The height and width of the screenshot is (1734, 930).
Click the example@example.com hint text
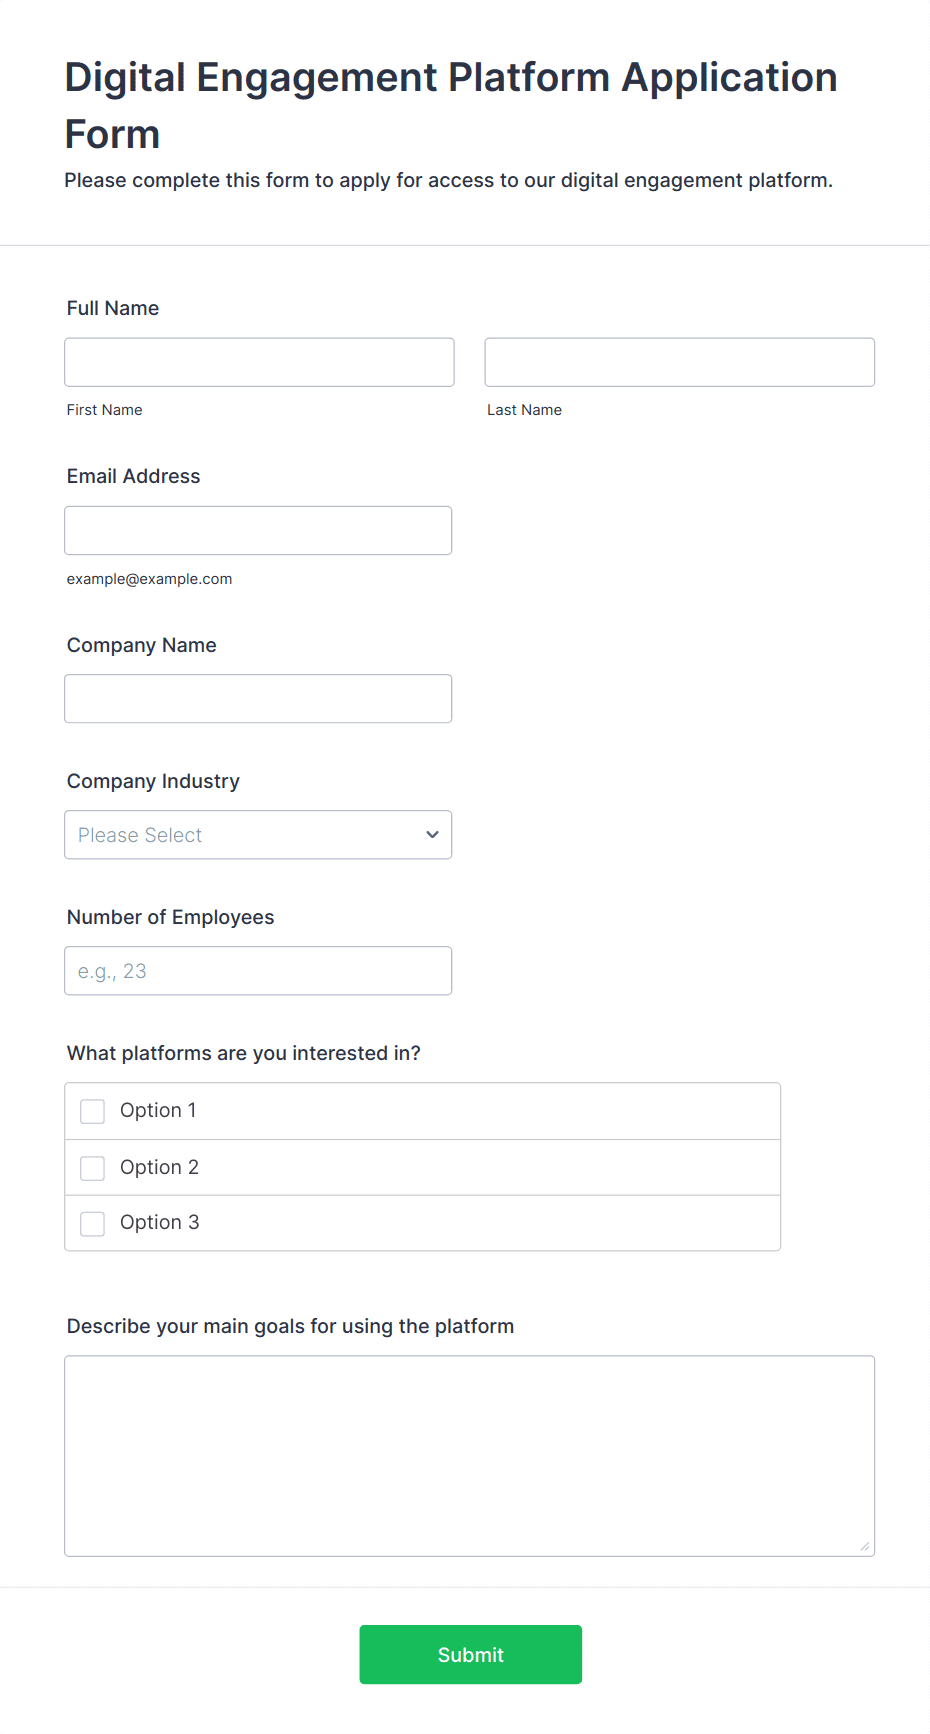149,579
